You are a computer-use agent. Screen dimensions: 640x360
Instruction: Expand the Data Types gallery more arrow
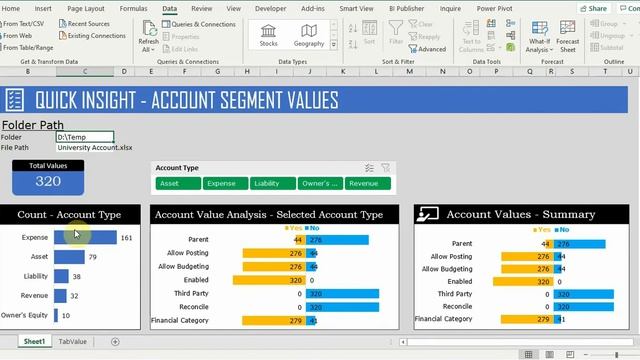[x=333, y=44]
